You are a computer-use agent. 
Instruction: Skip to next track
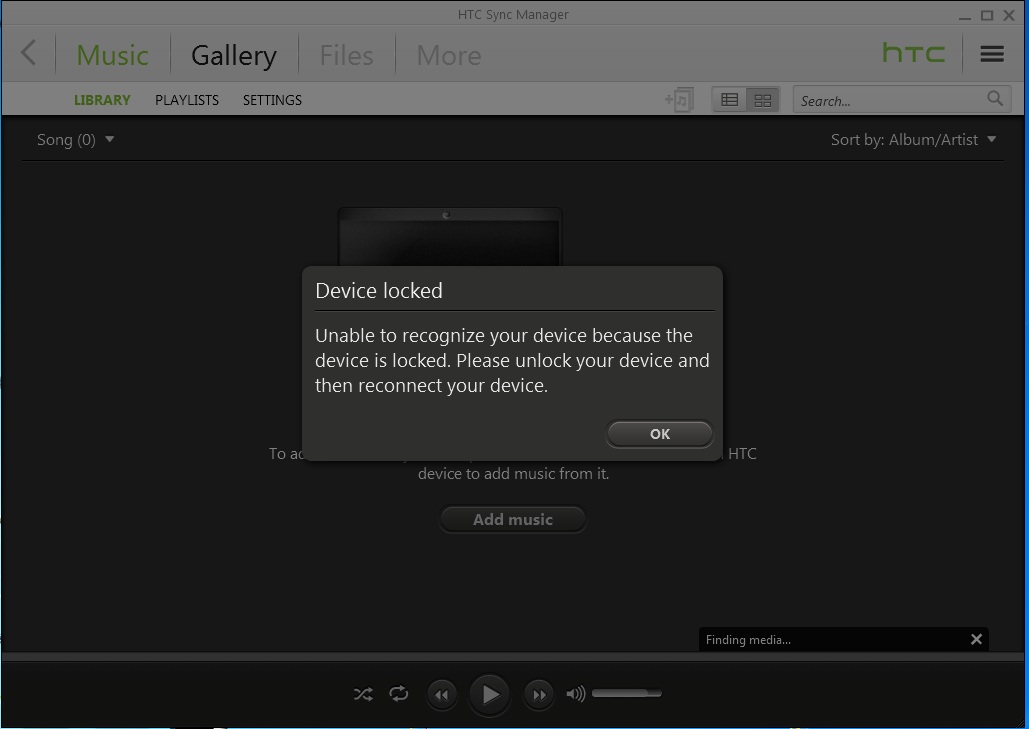point(539,694)
